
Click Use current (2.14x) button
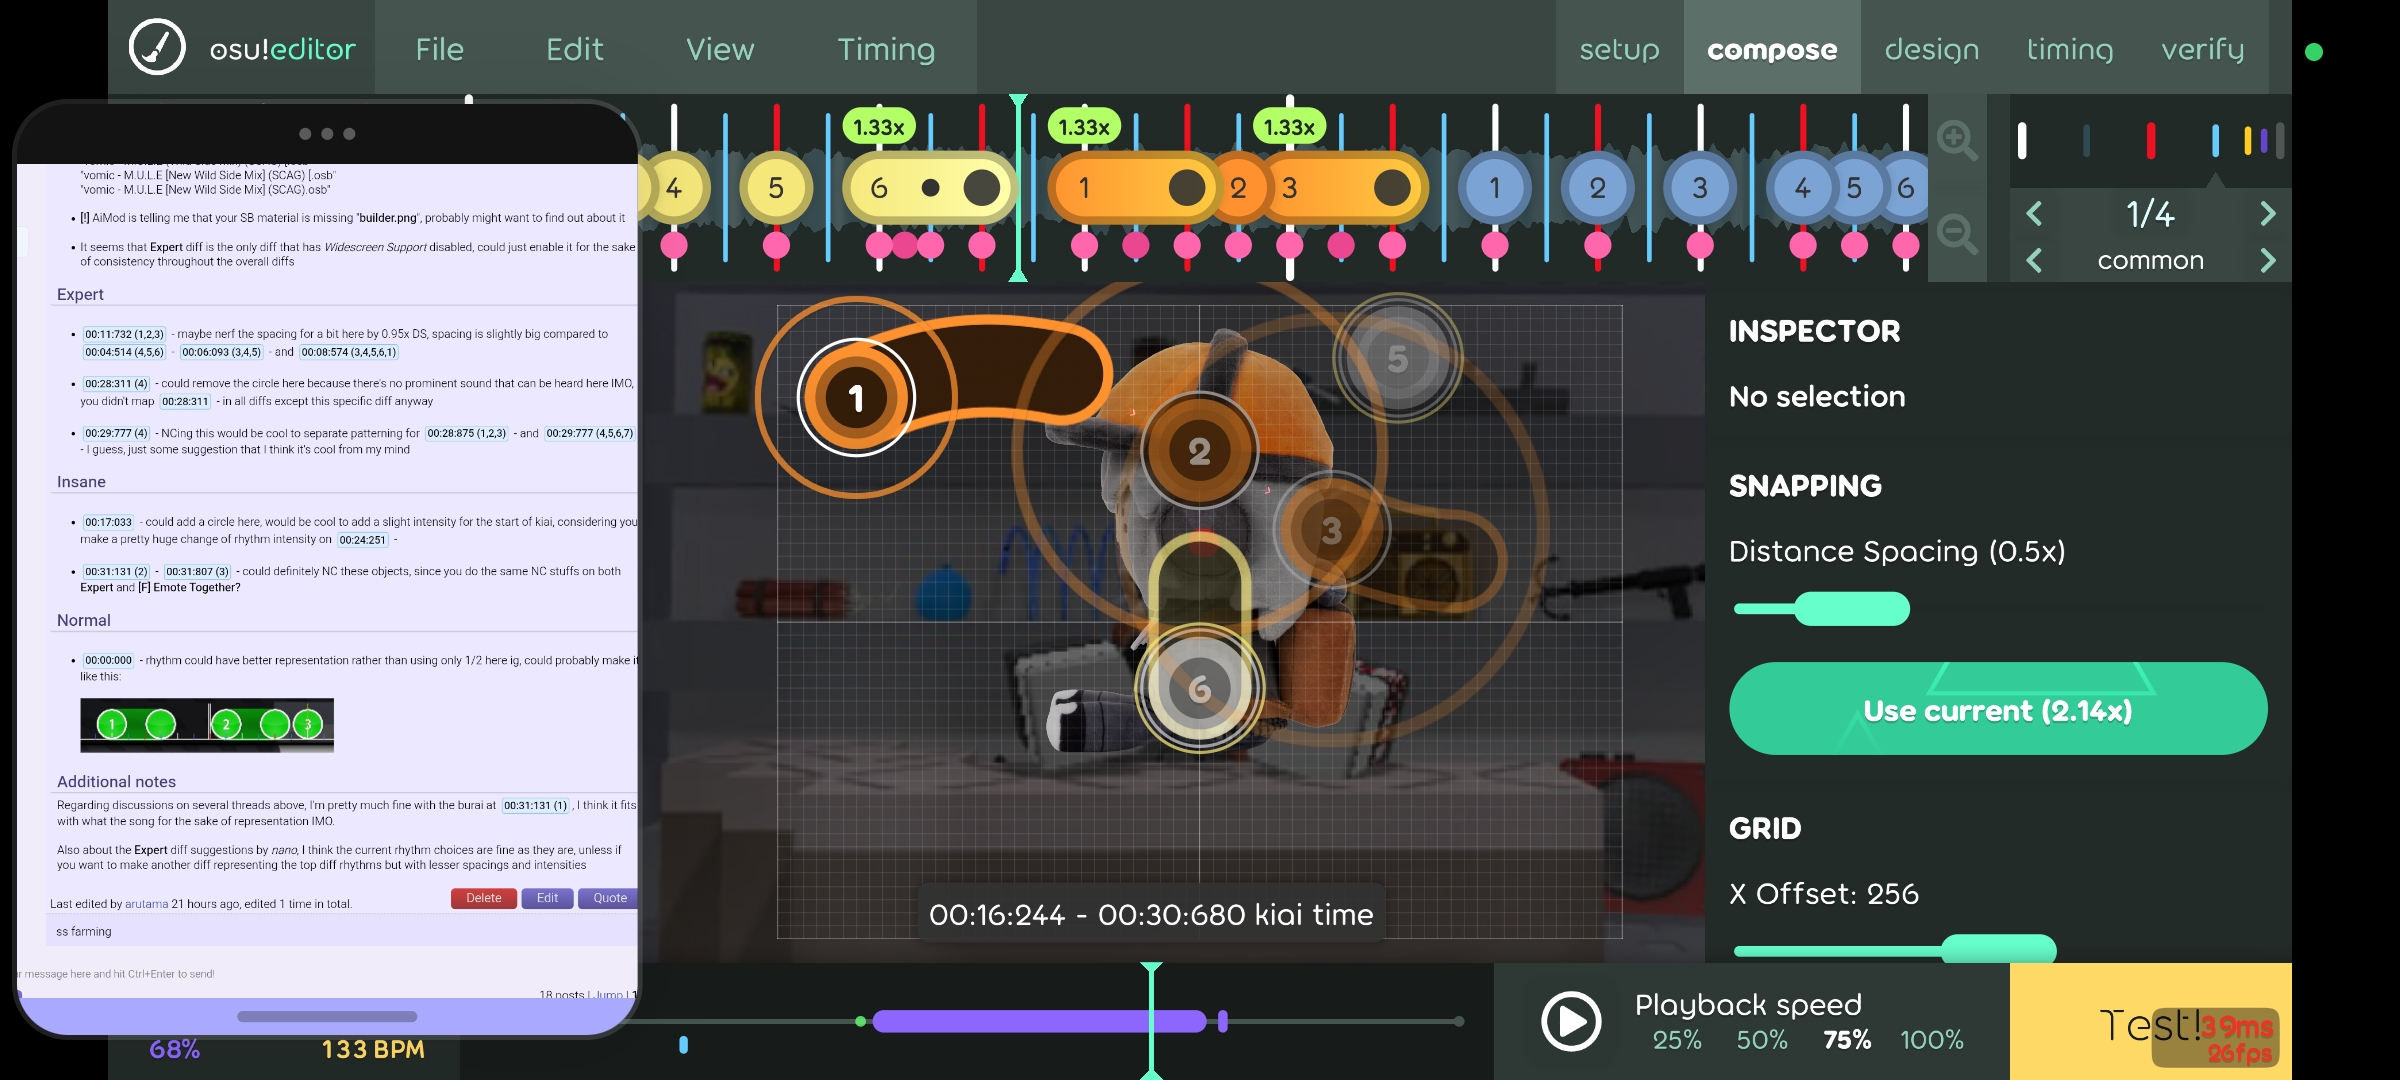[x=1997, y=709]
